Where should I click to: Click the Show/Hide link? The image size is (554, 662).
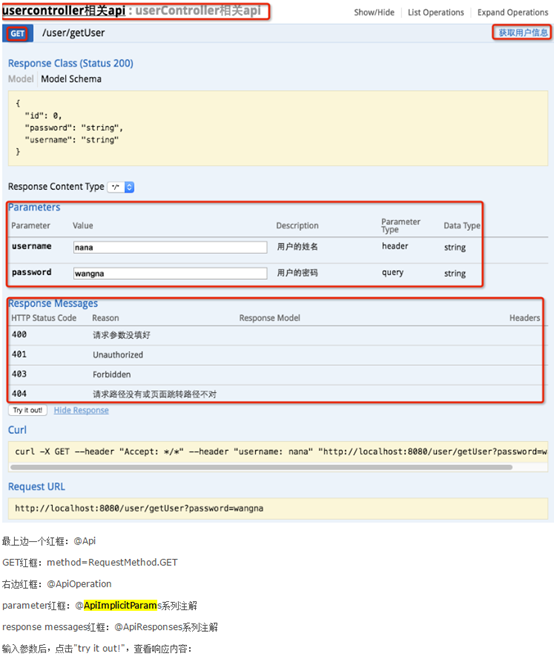point(374,13)
